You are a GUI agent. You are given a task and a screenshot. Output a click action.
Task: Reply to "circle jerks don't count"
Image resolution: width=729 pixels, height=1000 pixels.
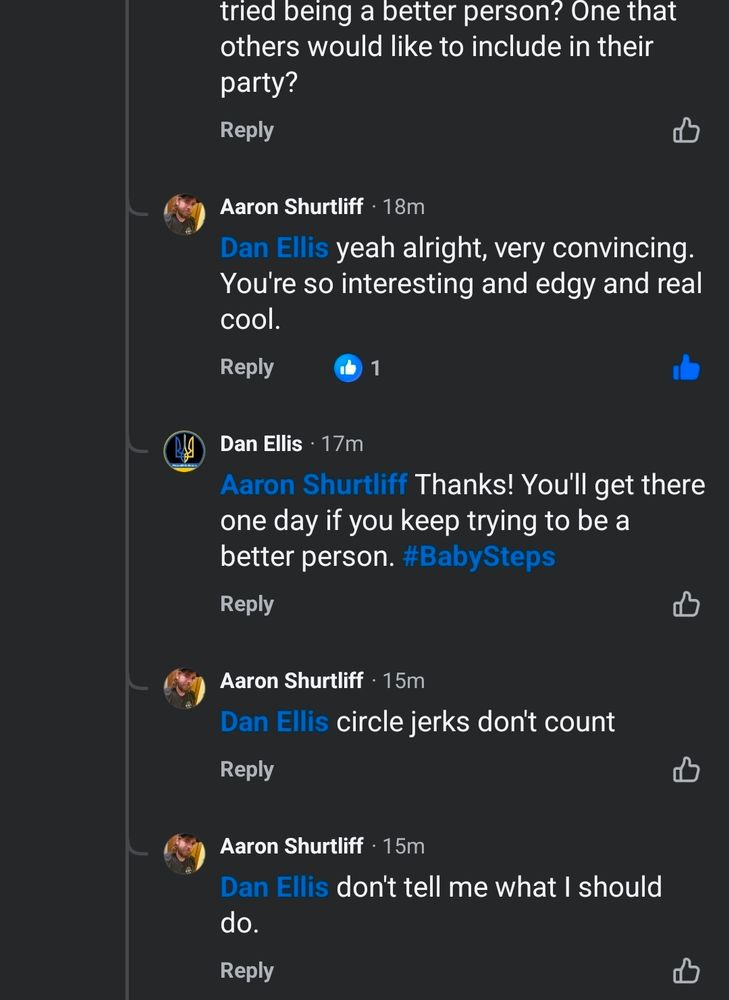coord(247,769)
